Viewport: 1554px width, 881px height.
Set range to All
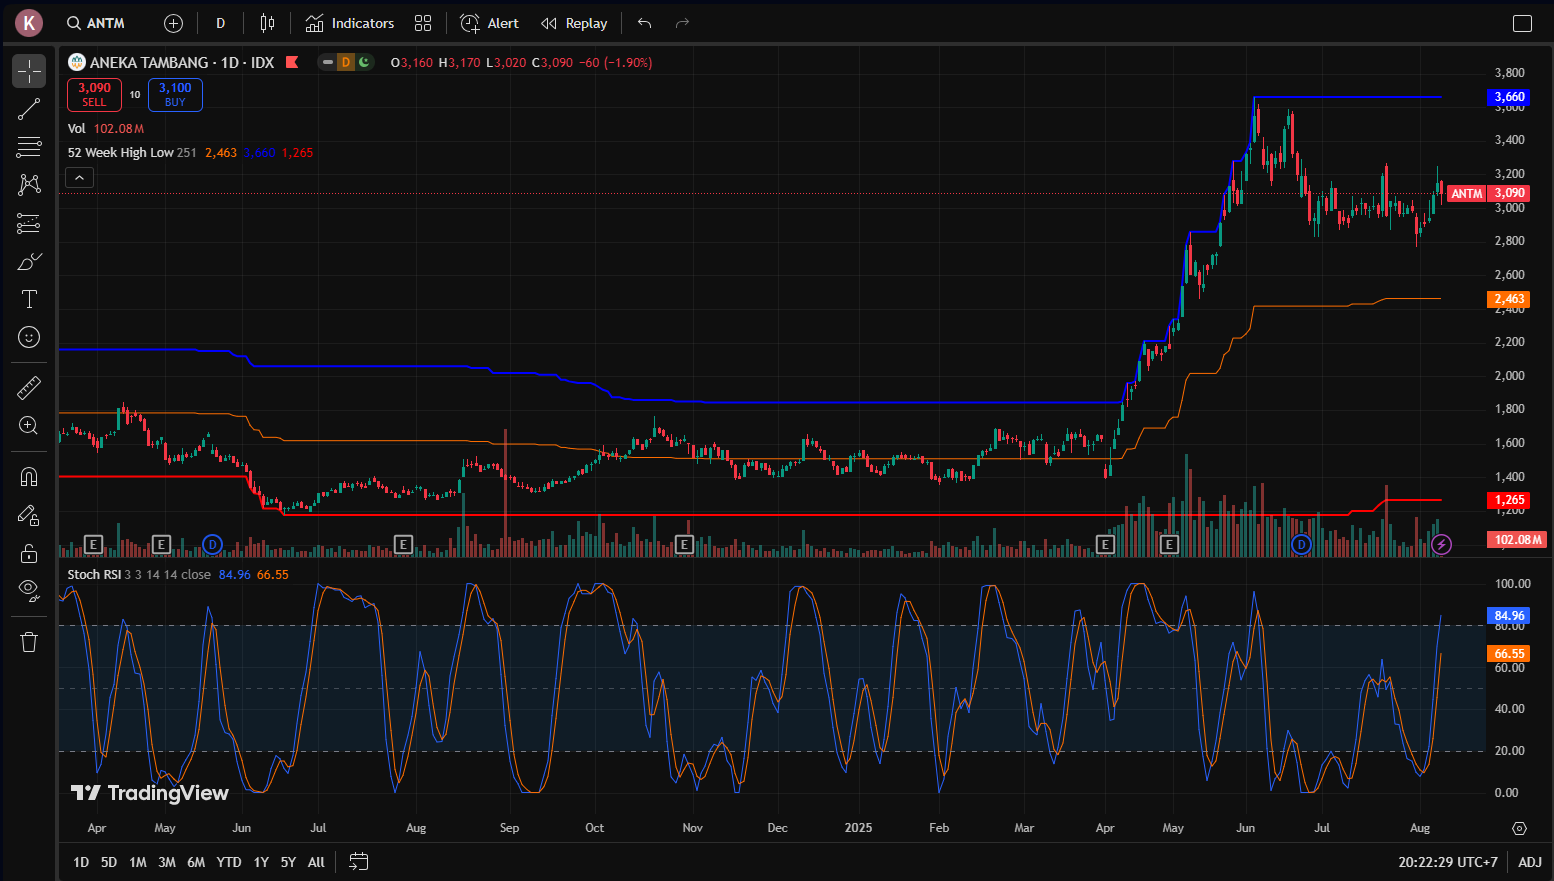316,862
